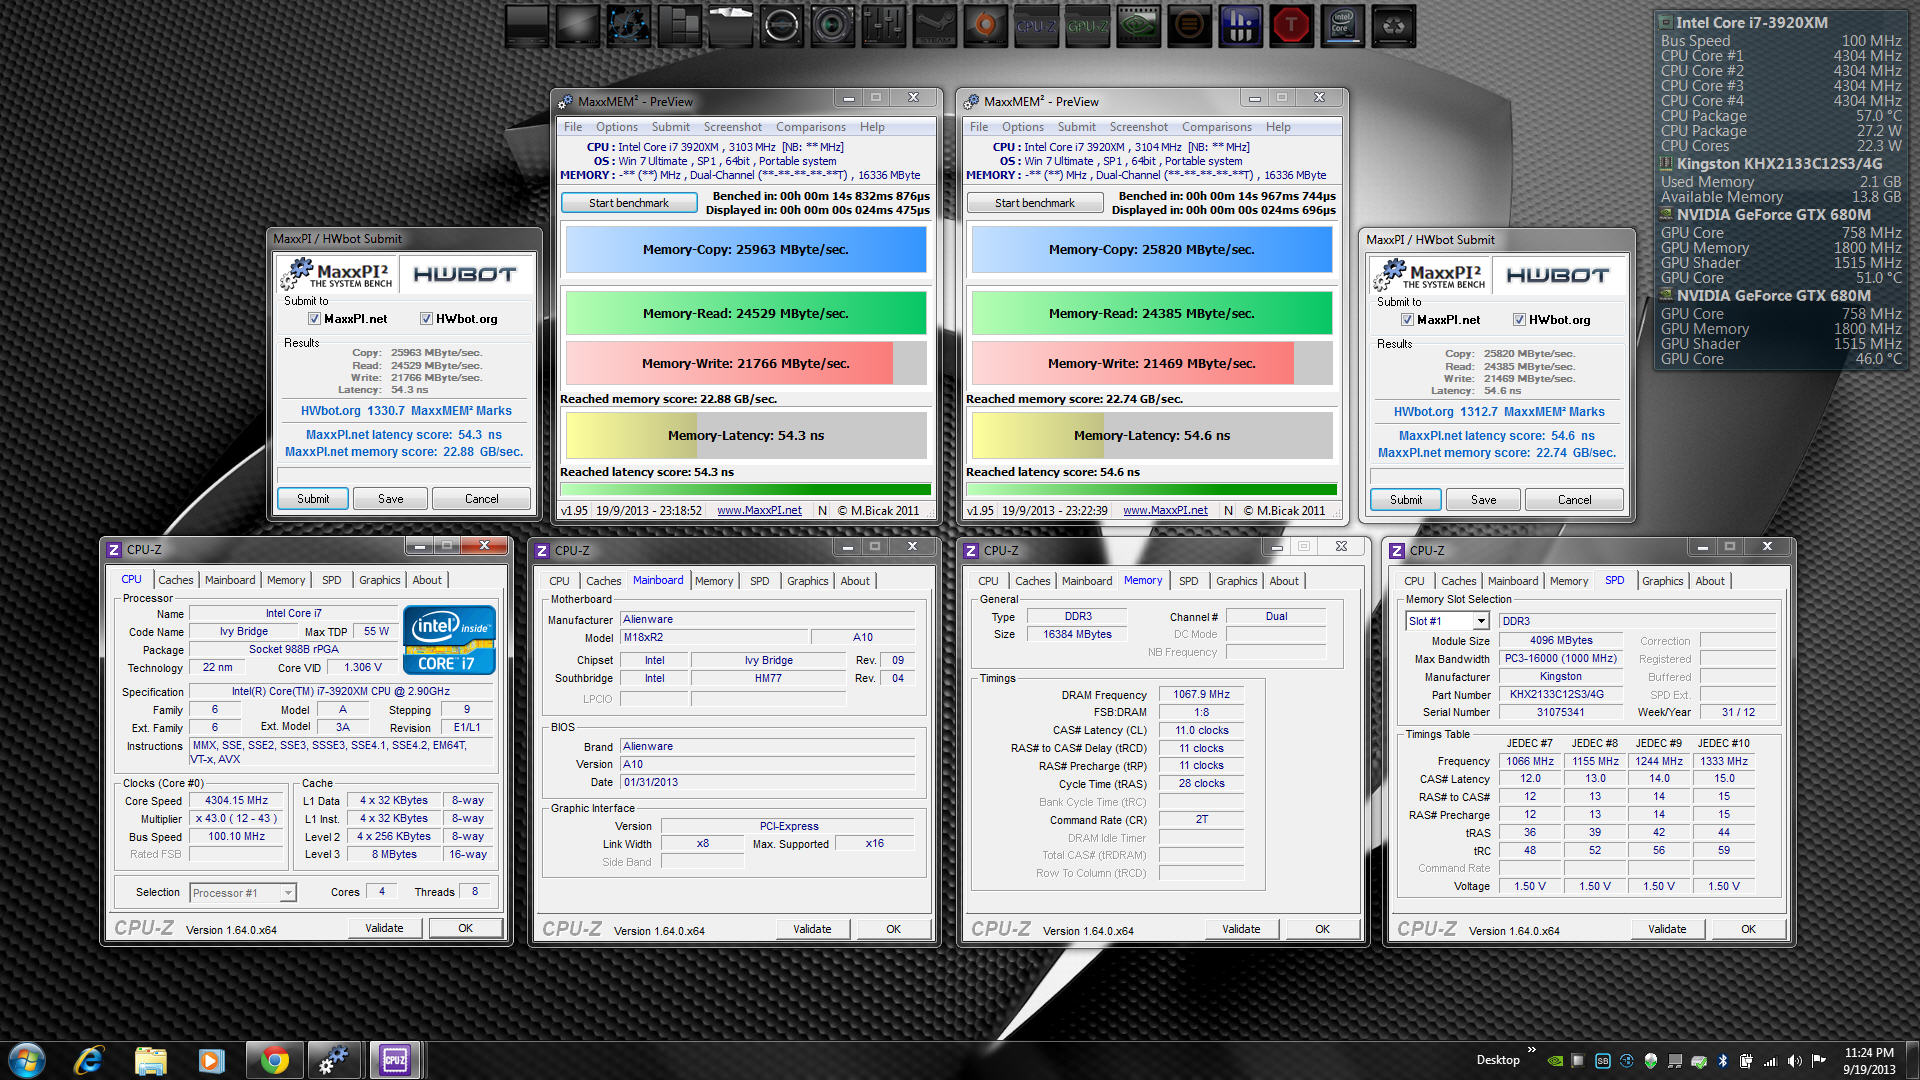Toggle HWbot.org checkbox in right HWbot Submit
The image size is (1920, 1080).
pos(1519,320)
